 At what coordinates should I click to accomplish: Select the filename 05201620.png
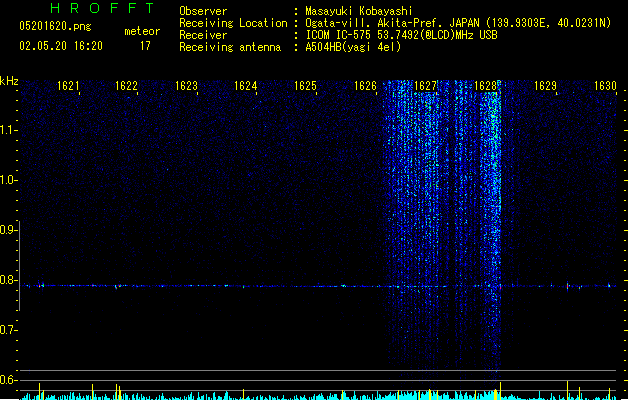pyautogui.click(x=55, y=26)
